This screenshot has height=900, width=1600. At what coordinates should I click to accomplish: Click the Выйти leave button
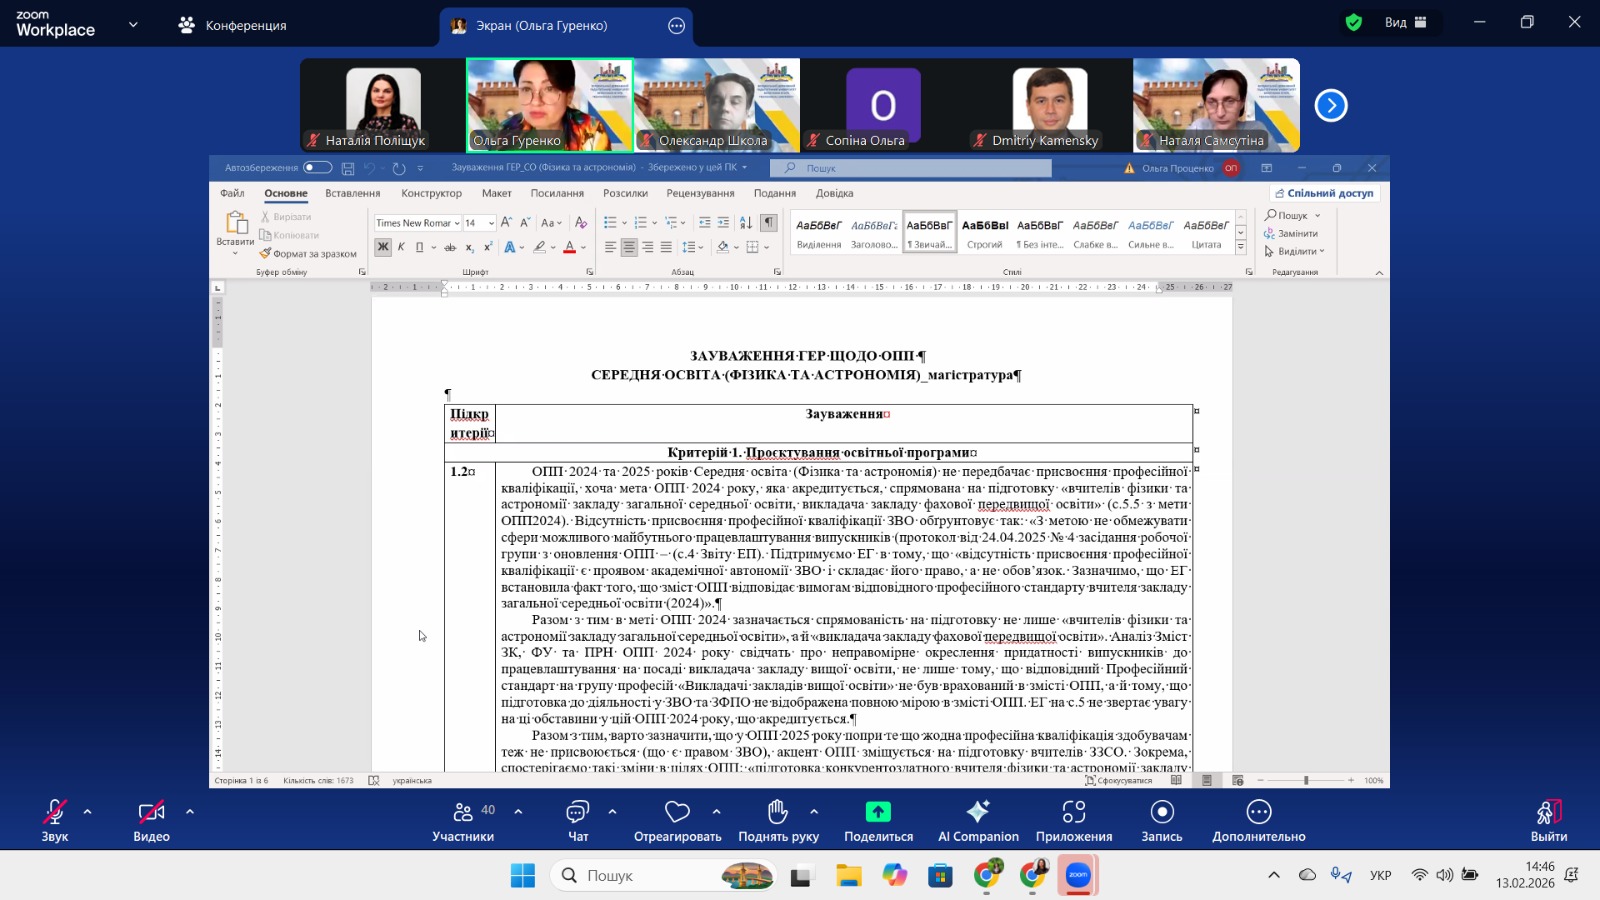pyautogui.click(x=1548, y=820)
